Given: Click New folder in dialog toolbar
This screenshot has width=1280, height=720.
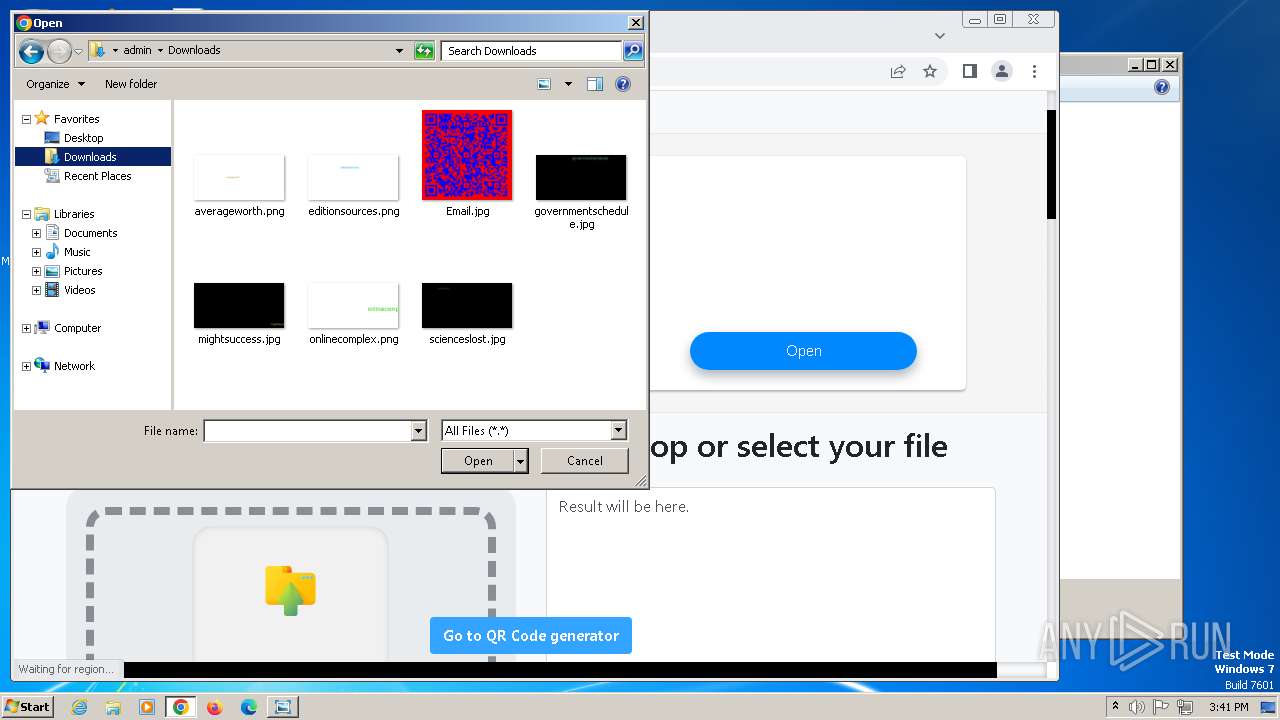Looking at the screenshot, I should 131,84.
